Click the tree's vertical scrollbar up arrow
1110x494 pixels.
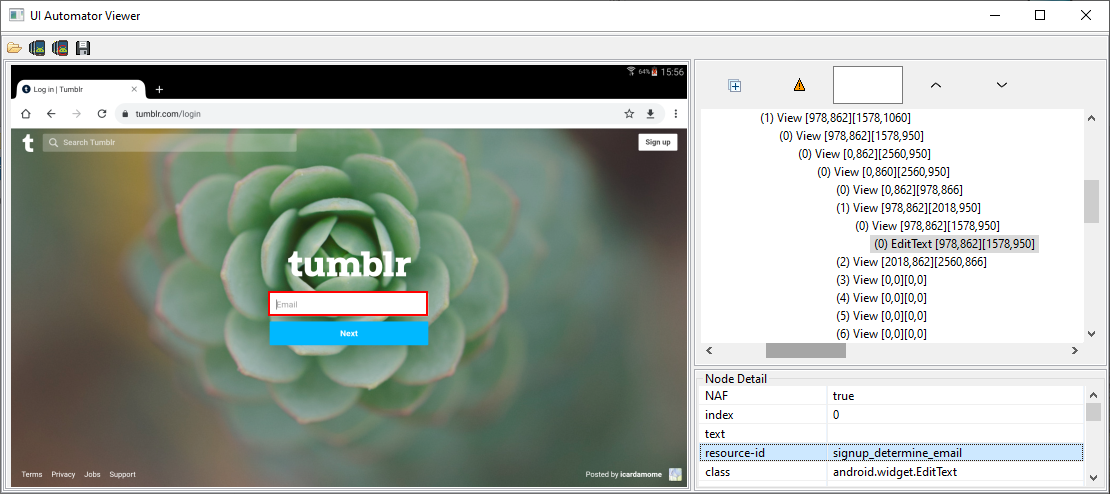1091,118
